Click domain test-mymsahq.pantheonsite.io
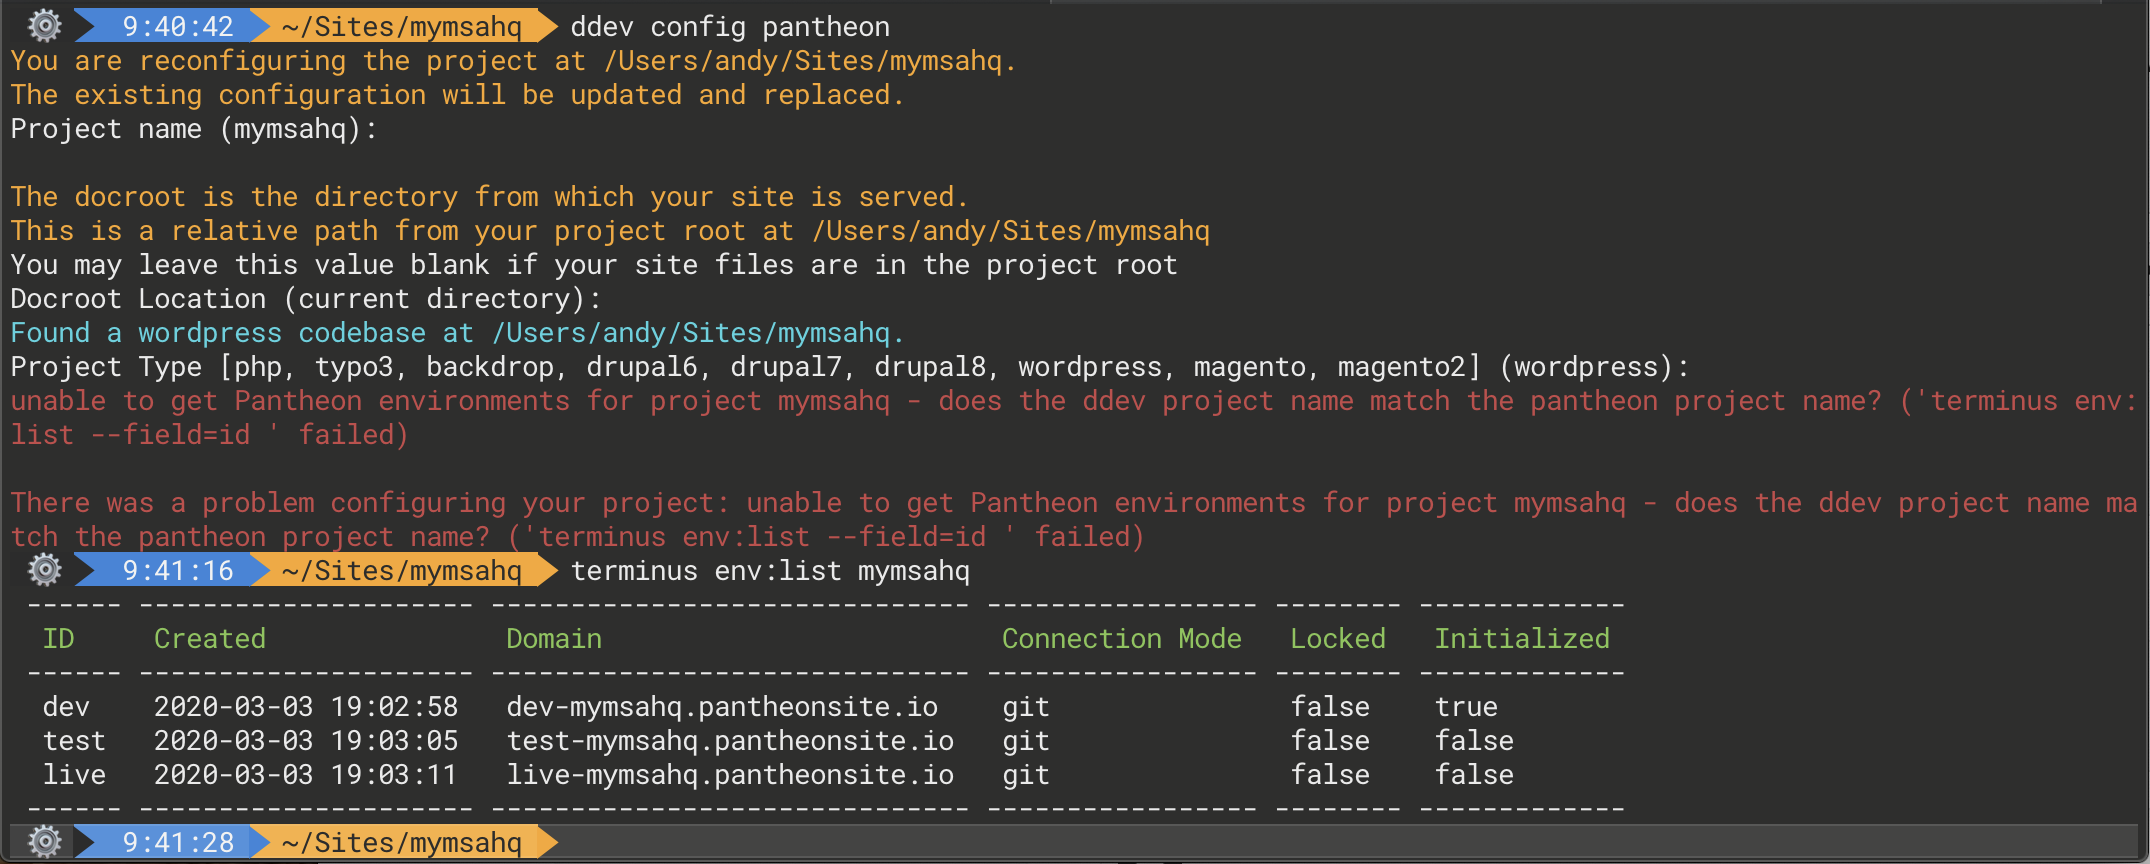The width and height of the screenshot is (2150, 864). [x=730, y=740]
